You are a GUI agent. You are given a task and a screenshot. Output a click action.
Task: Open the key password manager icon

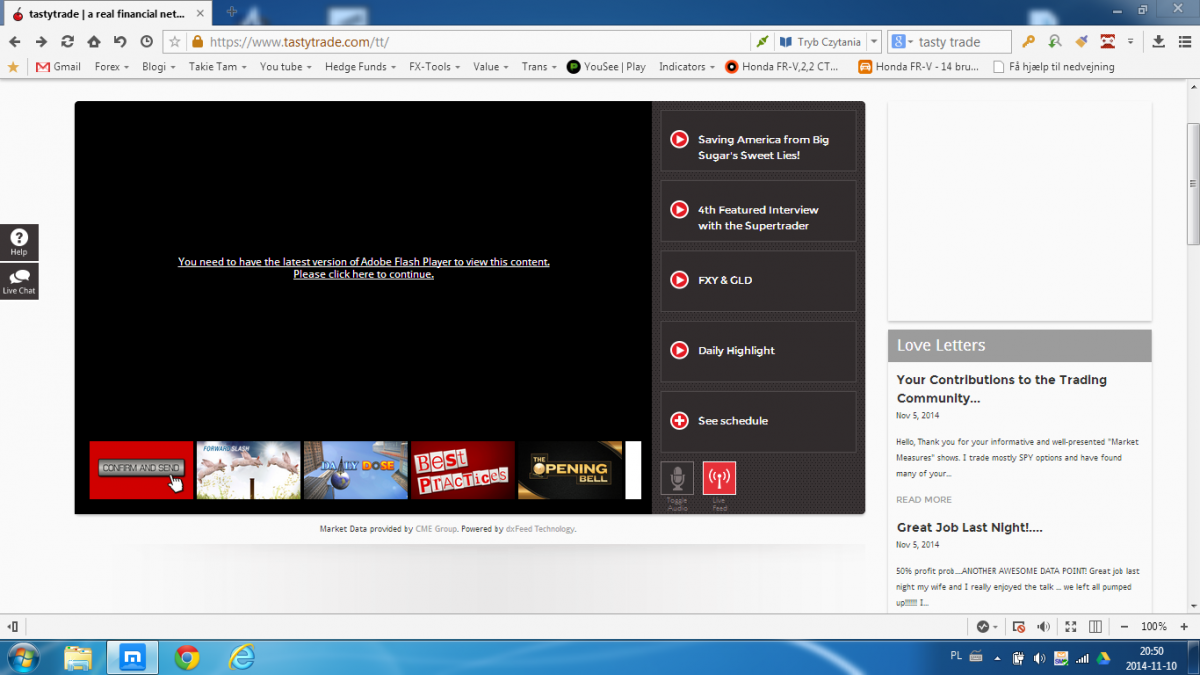(1028, 42)
